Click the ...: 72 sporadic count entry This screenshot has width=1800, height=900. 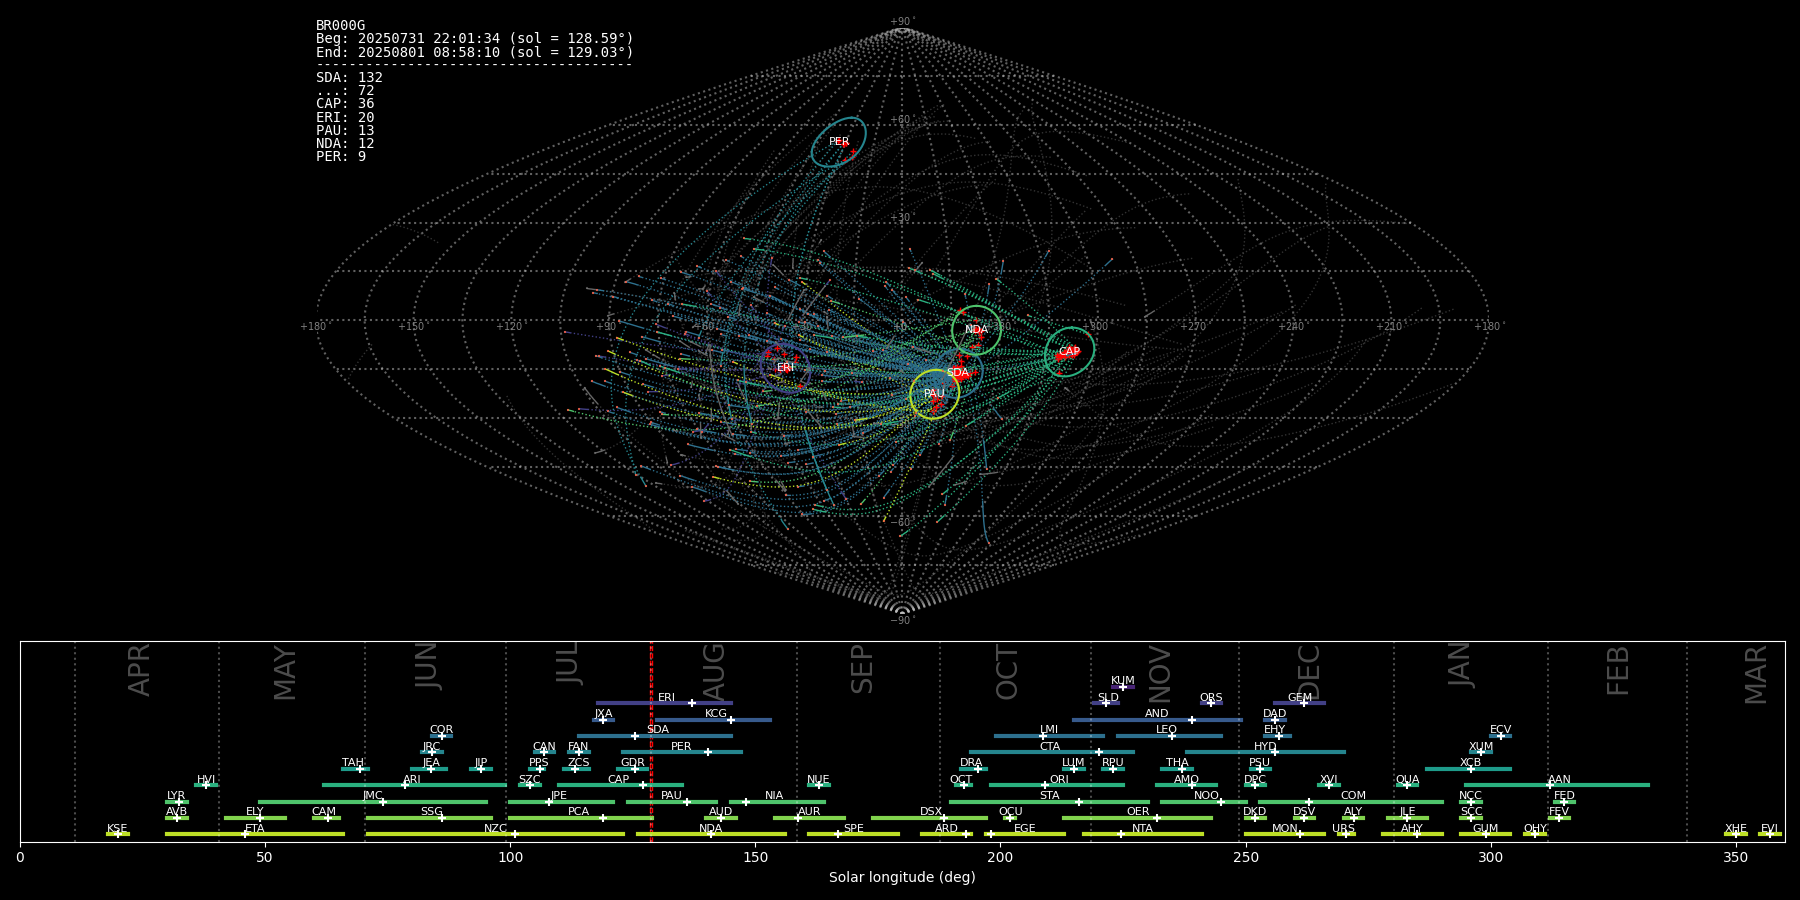coord(345,91)
